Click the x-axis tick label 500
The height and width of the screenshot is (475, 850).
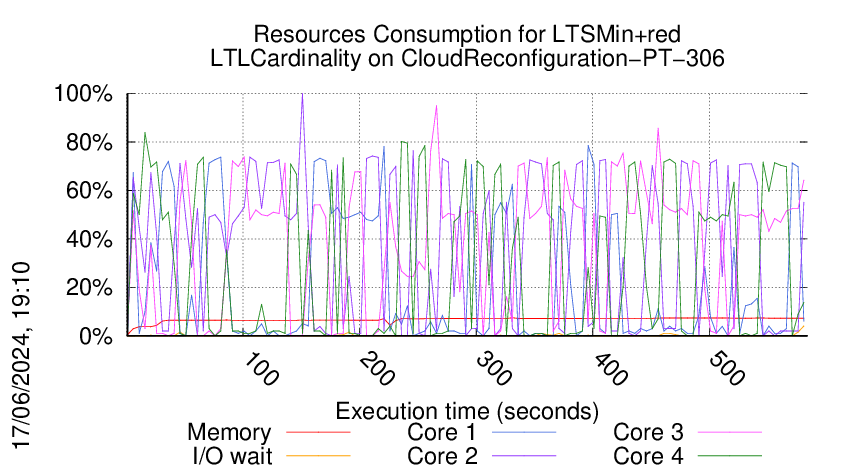[727, 369]
